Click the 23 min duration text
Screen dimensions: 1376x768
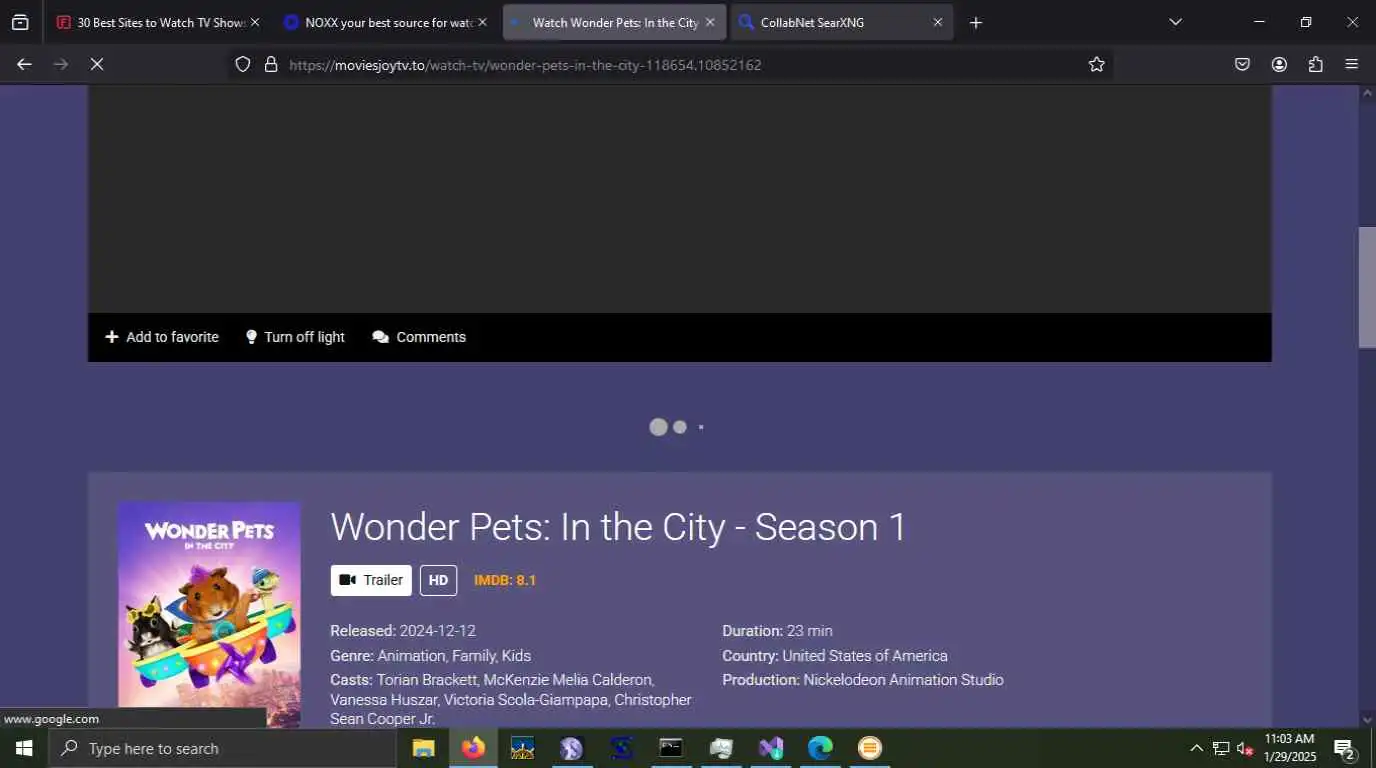pyautogui.click(x=810, y=631)
